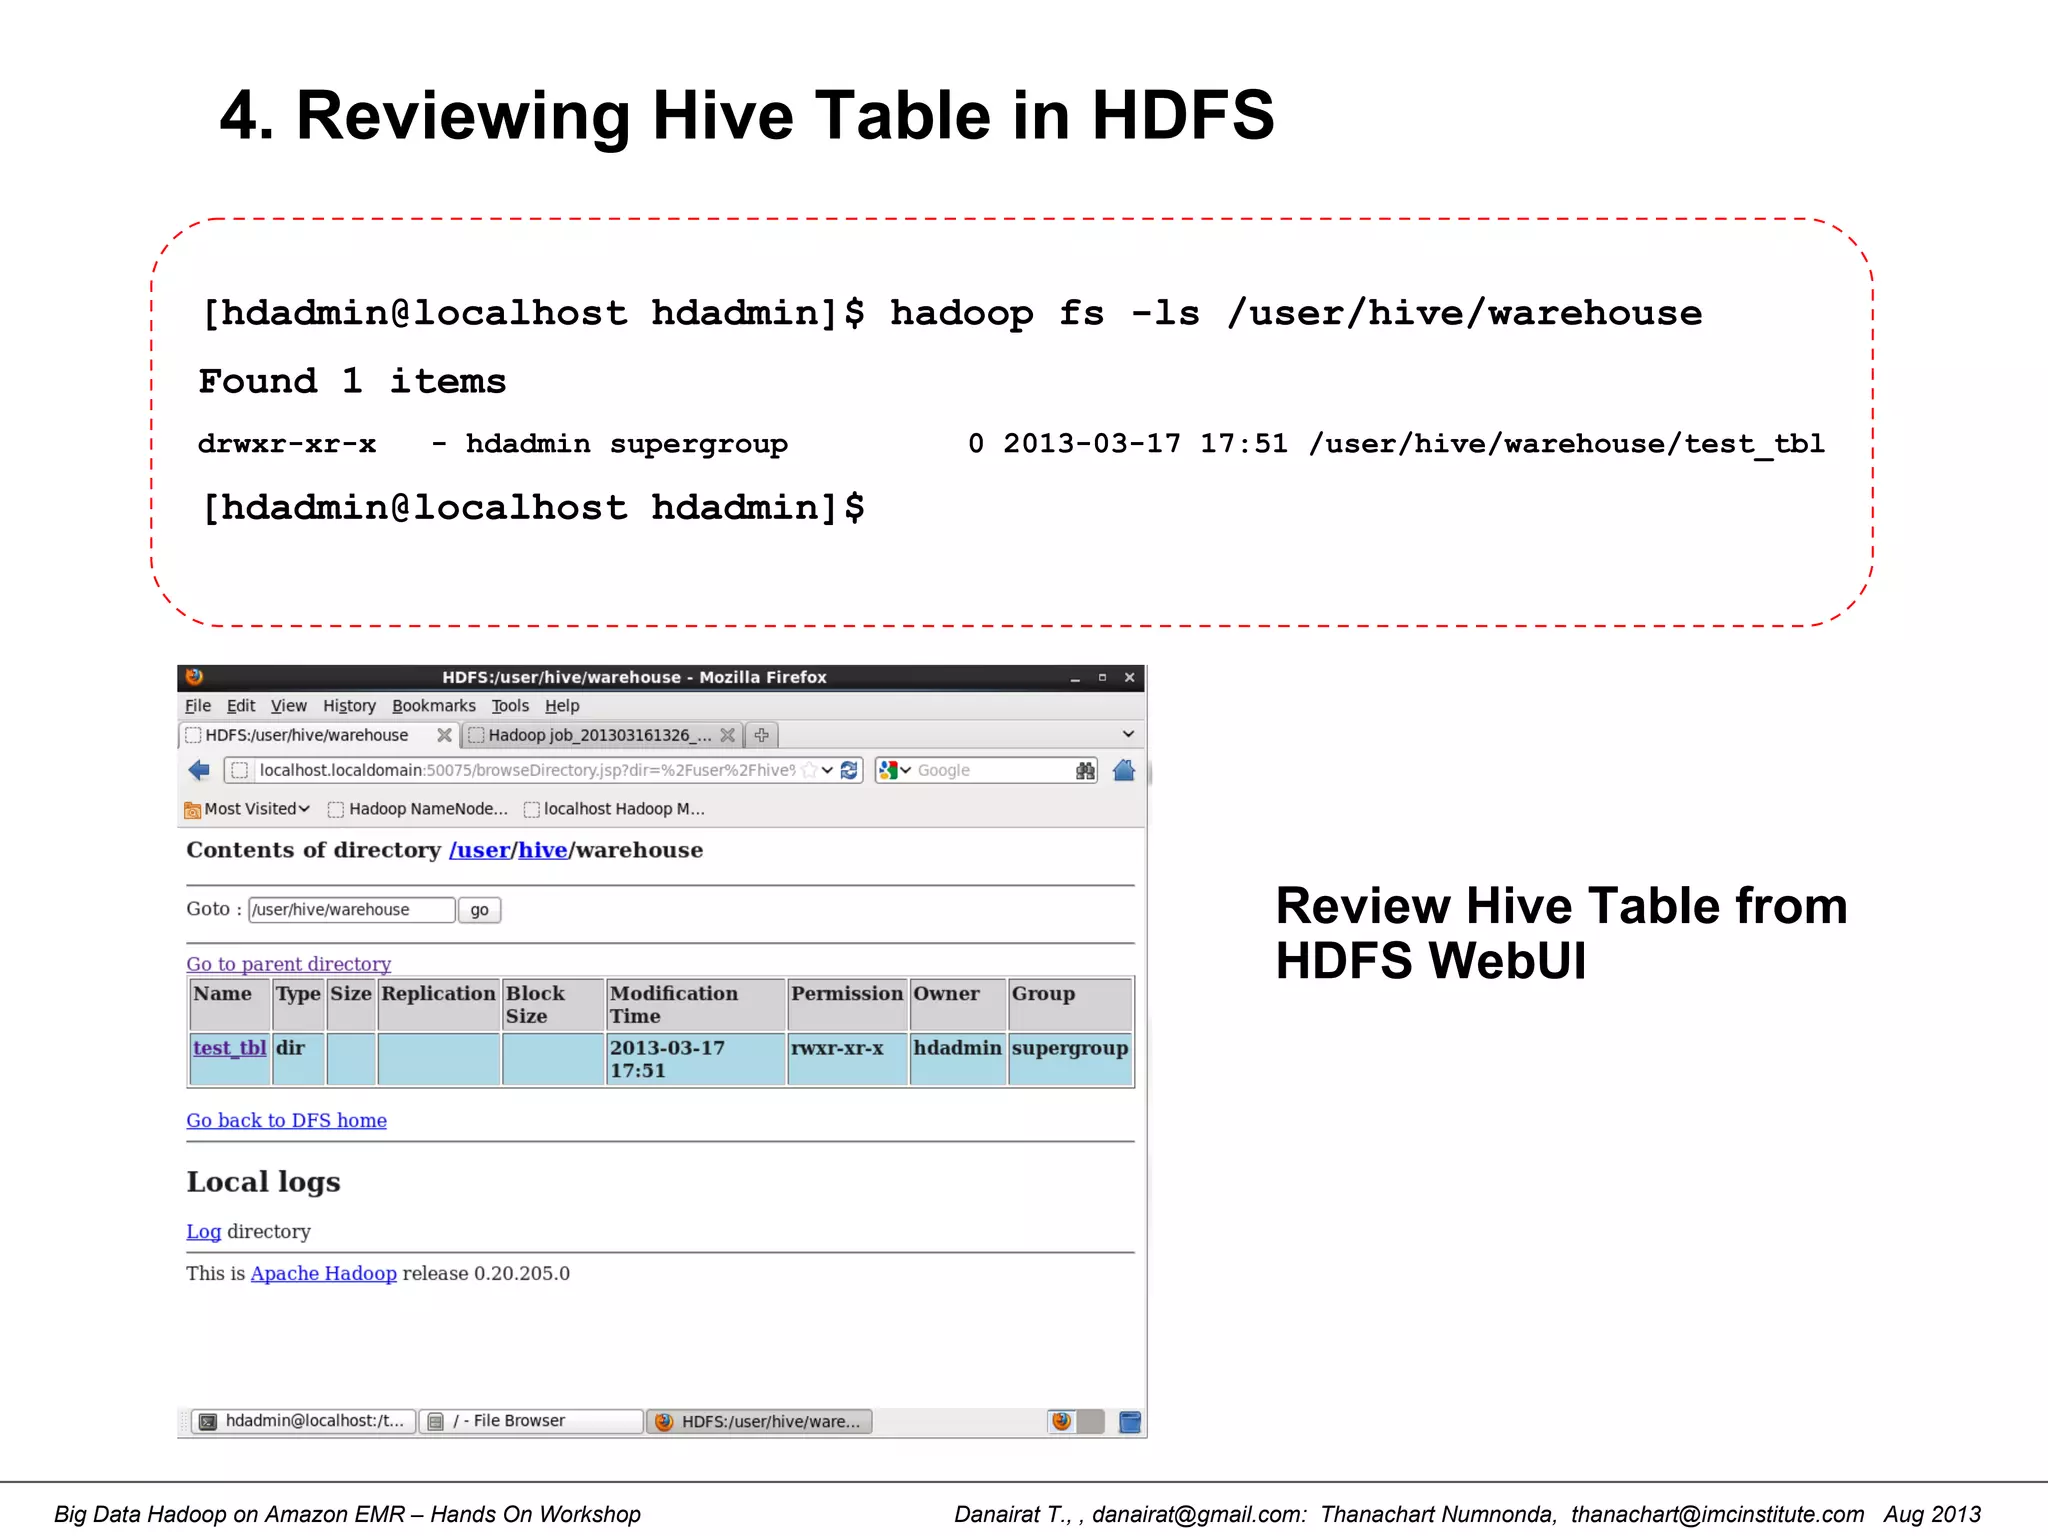Viewport: 2048px width, 1536px height.
Task: Open the Bookmarks menu
Action: tap(434, 706)
